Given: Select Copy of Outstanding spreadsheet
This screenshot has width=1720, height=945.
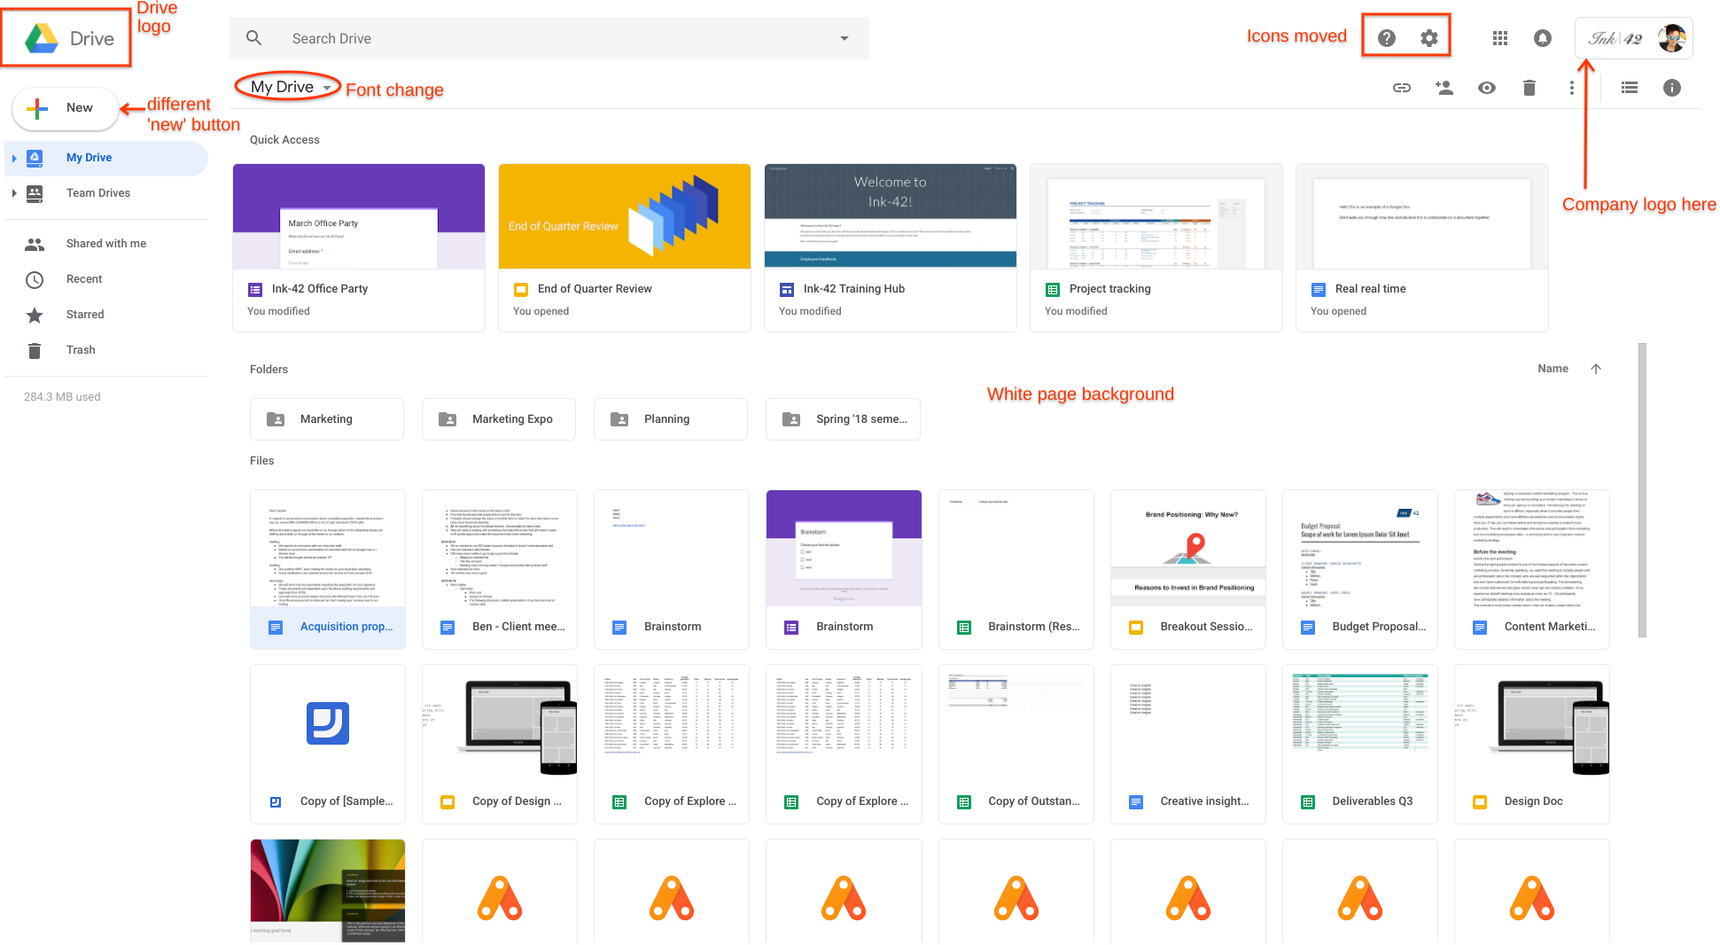Looking at the screenshot, I should tap(1016, 744).
